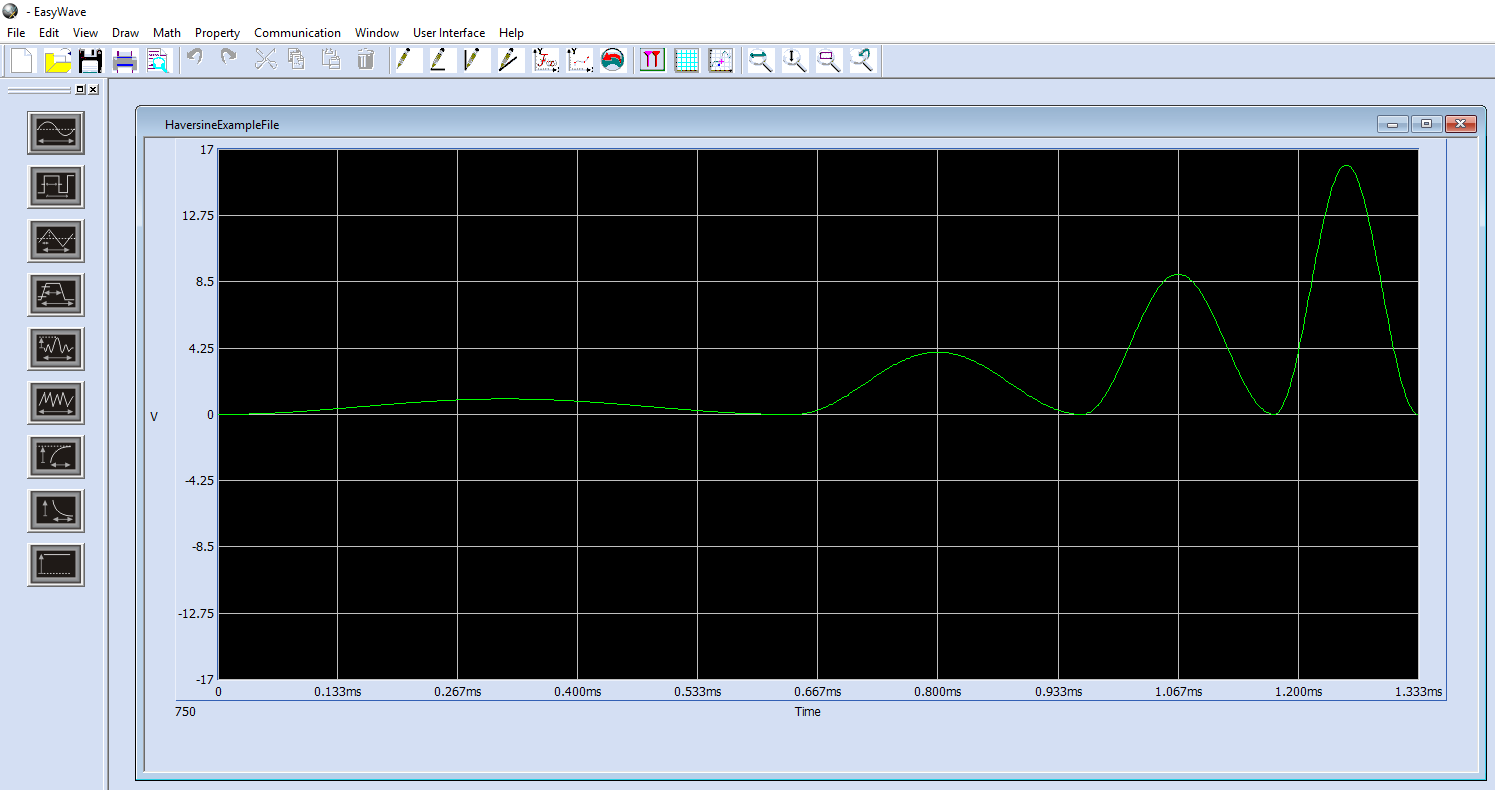Select the Exponential fall waveform tool

pos(56,510)
